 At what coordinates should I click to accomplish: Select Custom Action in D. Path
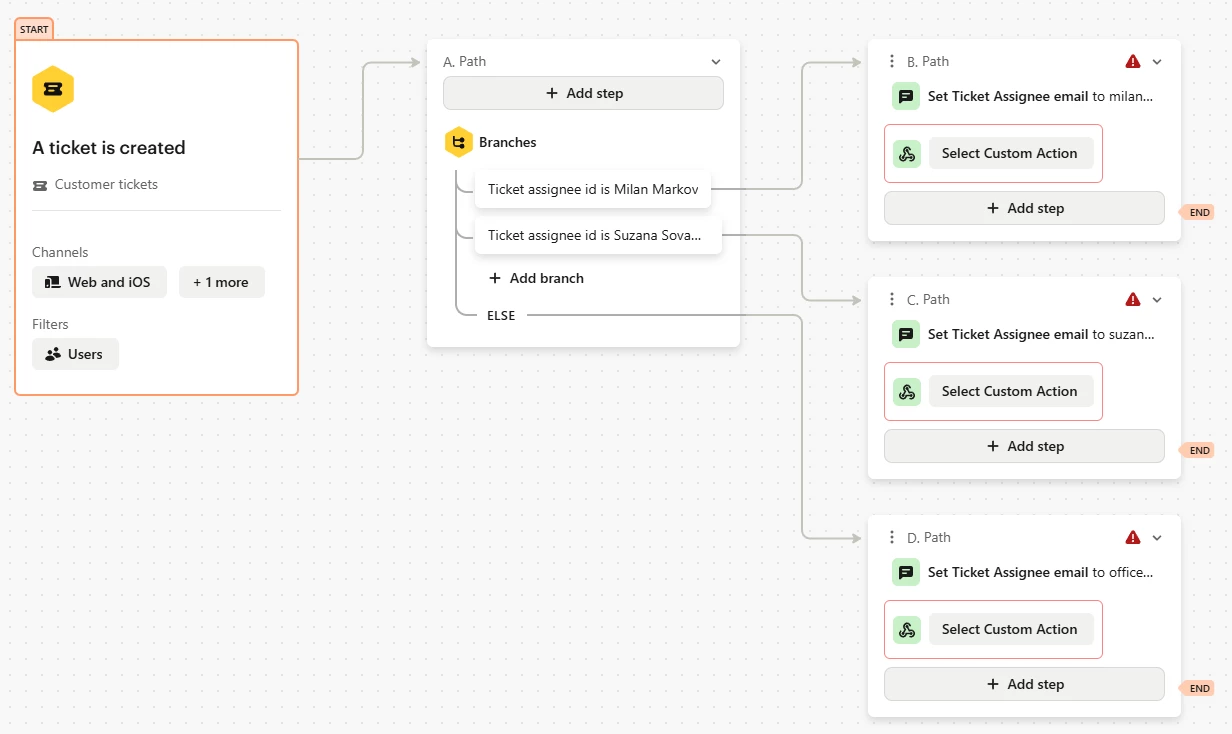click(1011, 629)
